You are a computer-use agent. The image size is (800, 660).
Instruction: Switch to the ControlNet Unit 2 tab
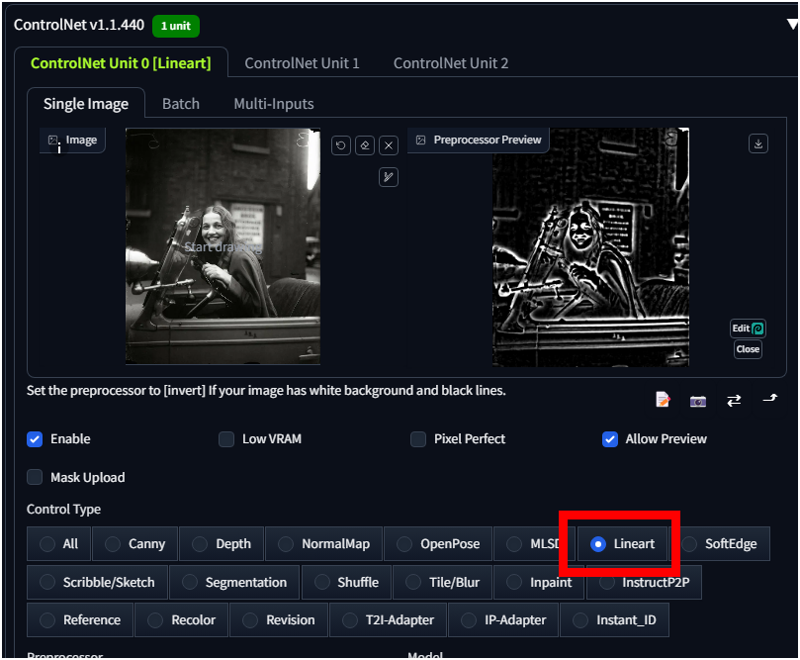tap(451, 63)
